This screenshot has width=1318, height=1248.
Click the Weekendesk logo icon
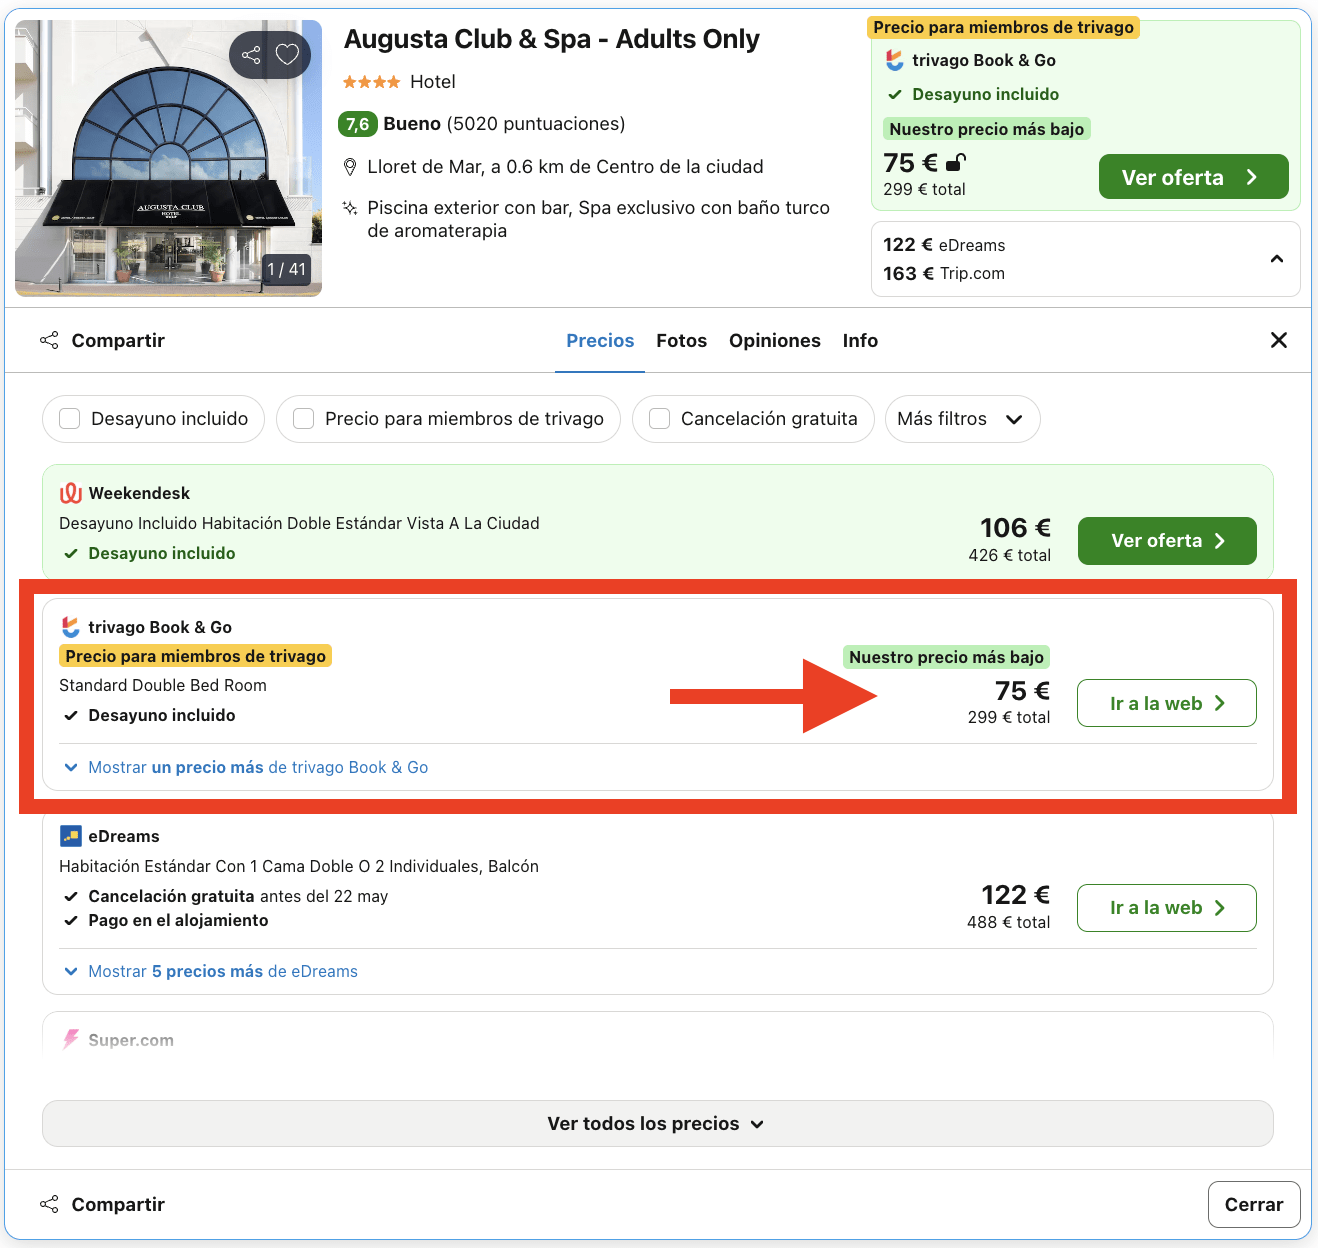(71, 493)
